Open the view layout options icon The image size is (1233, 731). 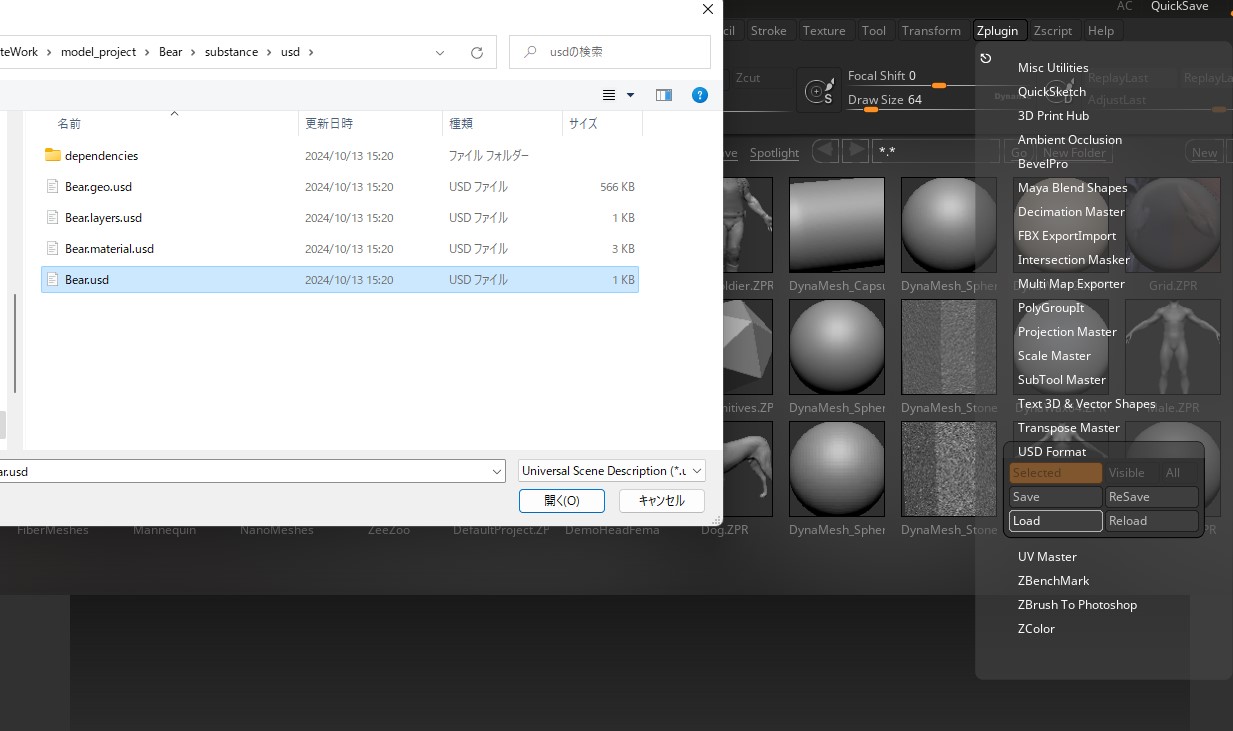(x=609, y=95)
